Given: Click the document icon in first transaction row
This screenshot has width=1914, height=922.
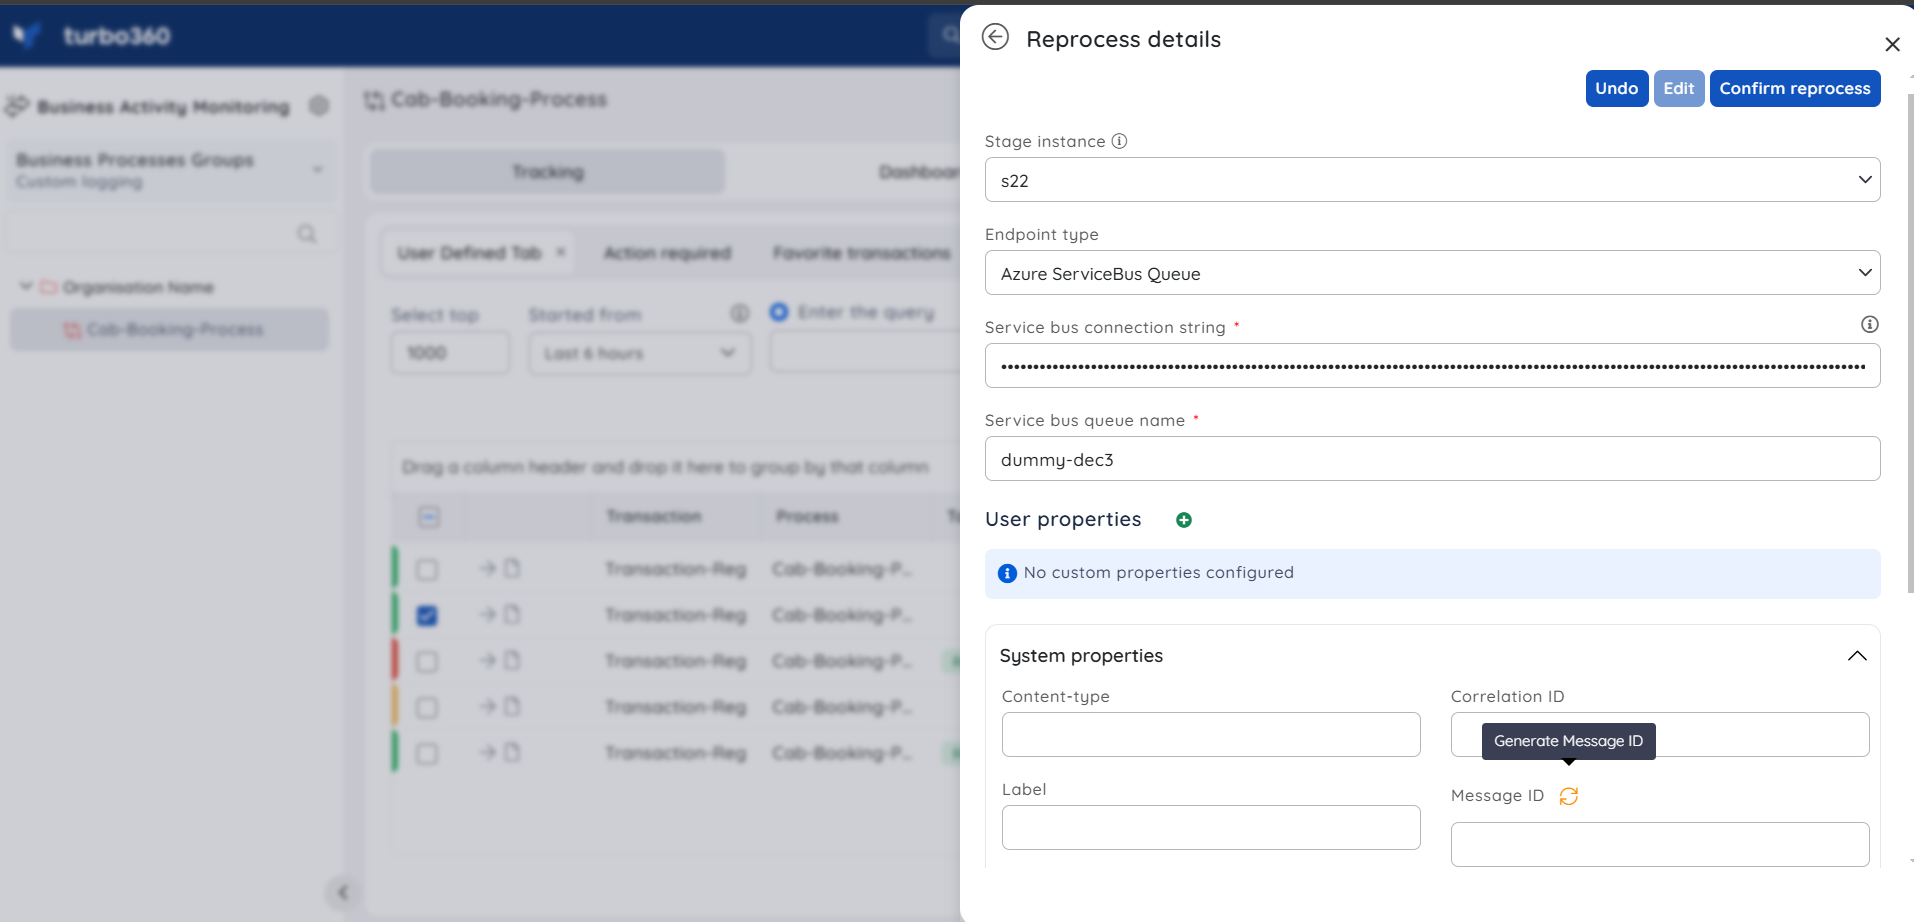Looking at the screenshot, I should [x=512, y=568].
